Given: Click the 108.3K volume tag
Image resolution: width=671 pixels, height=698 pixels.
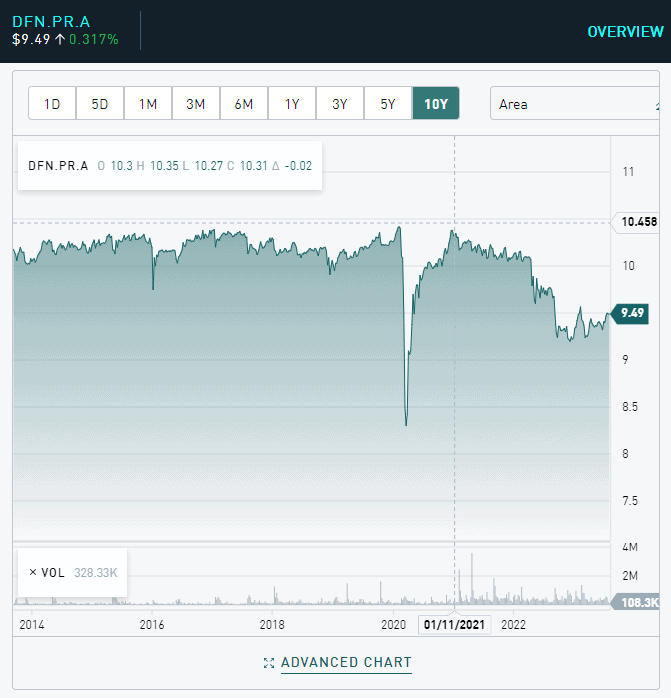Looking at the screenshot, I should tap(637, 602).
